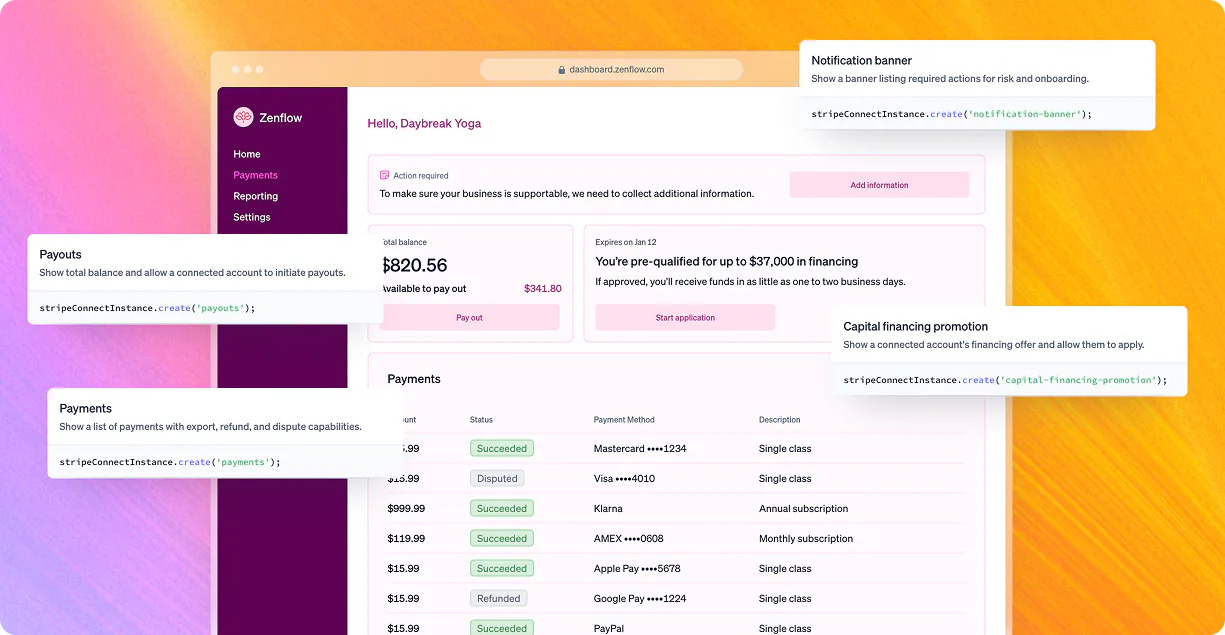Click the Disputed status badge
The width and height of the screenshot is (1225, 635).
coord(497,478)
